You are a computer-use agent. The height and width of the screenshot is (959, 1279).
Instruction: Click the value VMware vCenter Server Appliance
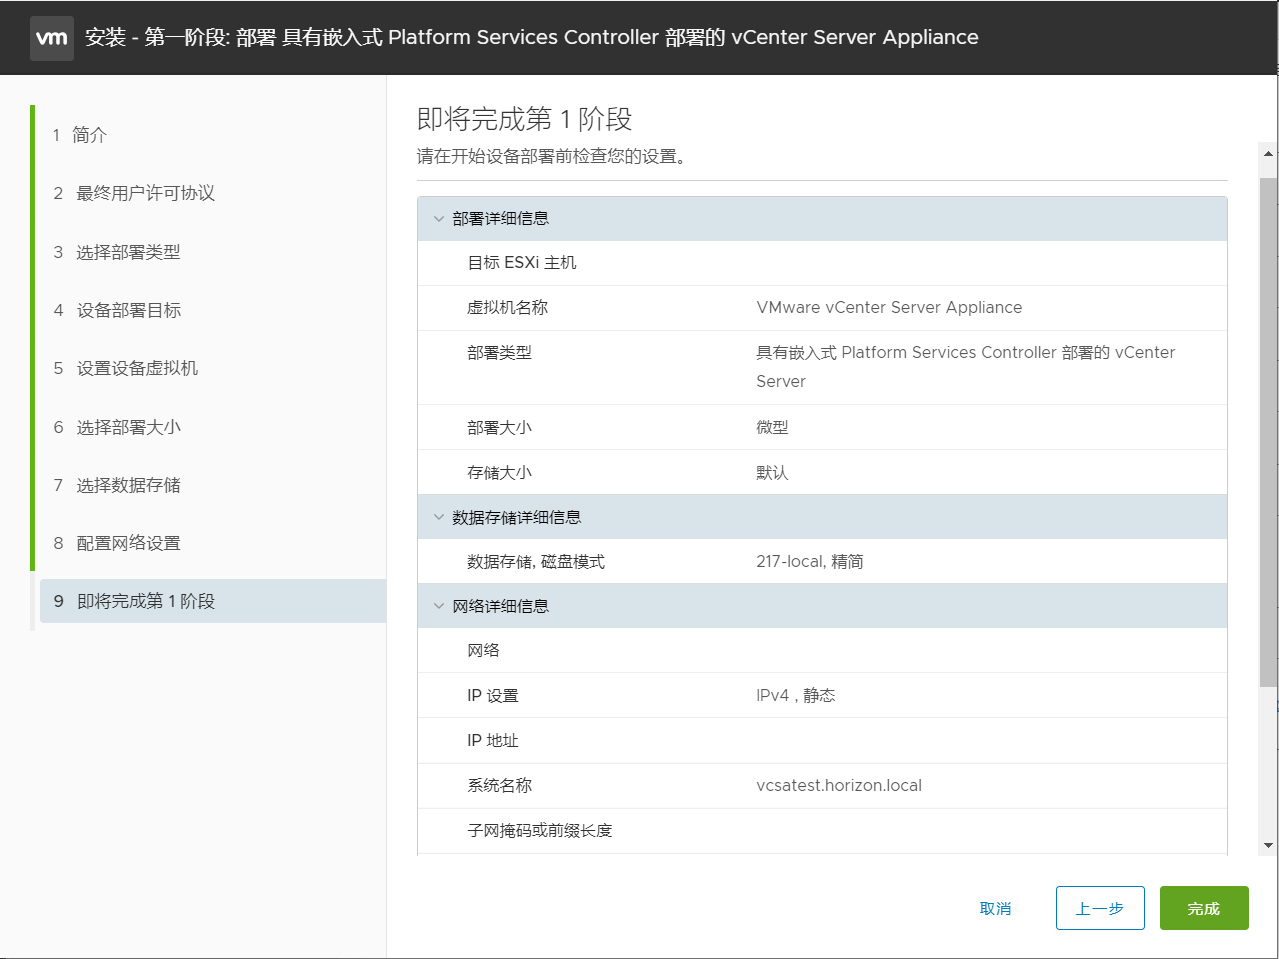click(889, 308)
